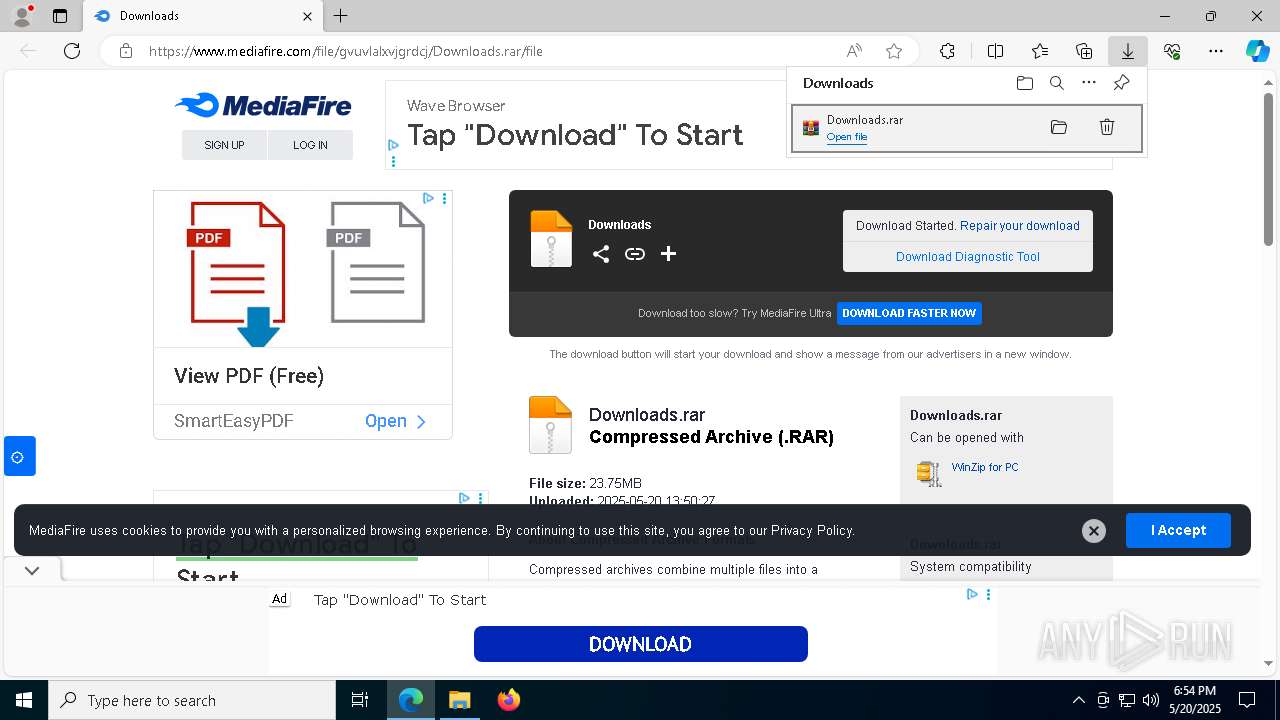Open Browser essentials heart icon
This screenshot has height=720, width=1280.
[1172, 51]
